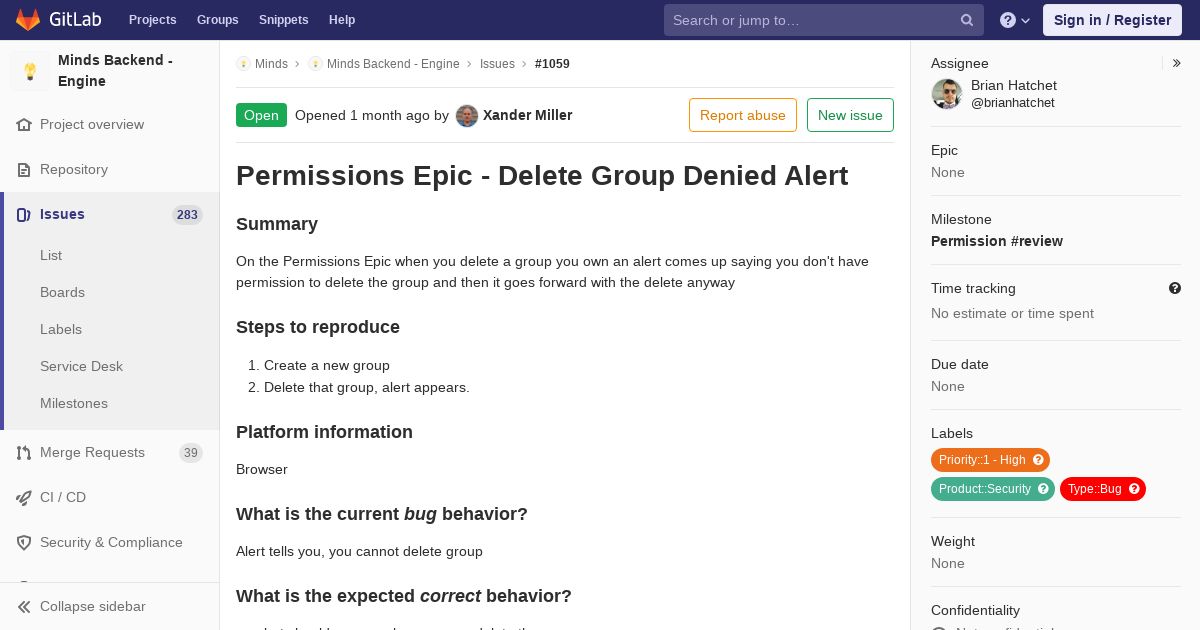
Task: Click the #1059 breadcrumb link
Action: pos(552,64)
